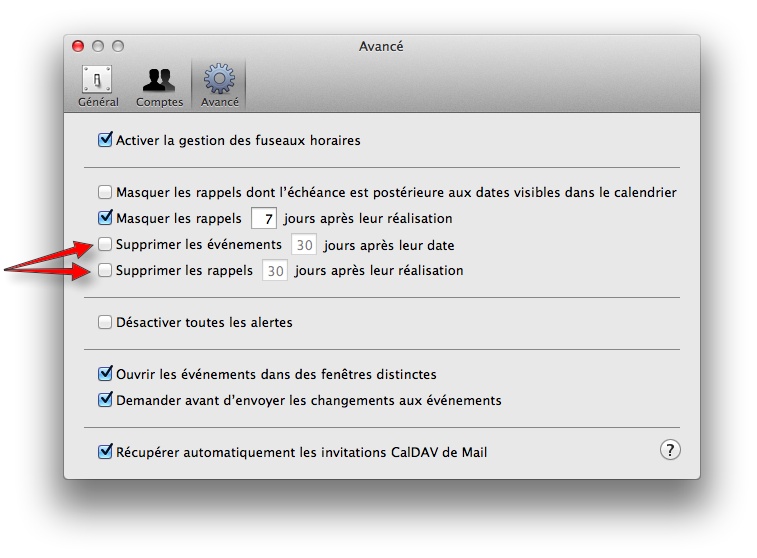Close the Avancé preferences window

point(79,46)
